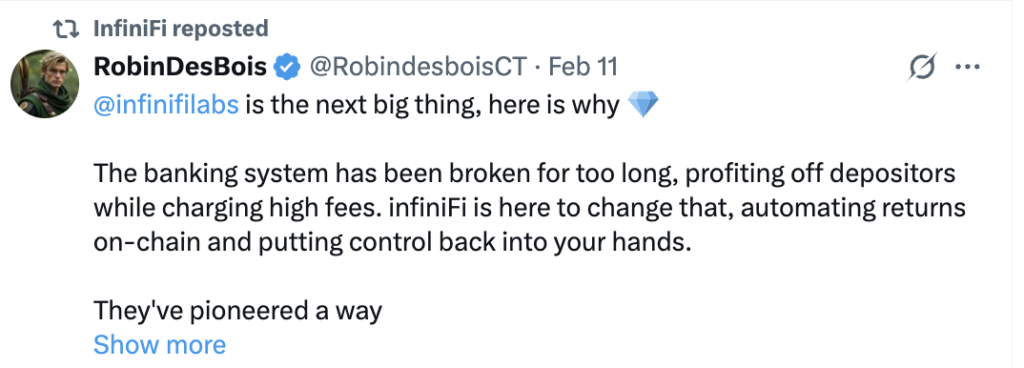Click the repost arrows icon above the tweet
Image resolution: width=1024 pixels, height=368 pixels.
click(67, 28)
